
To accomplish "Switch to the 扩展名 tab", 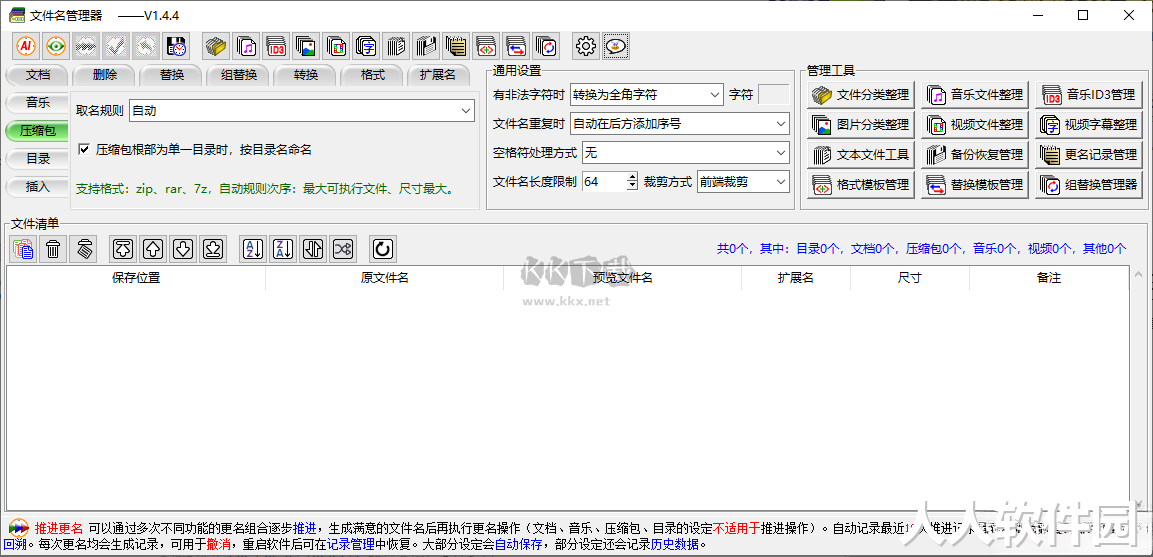I will [438, 75].
